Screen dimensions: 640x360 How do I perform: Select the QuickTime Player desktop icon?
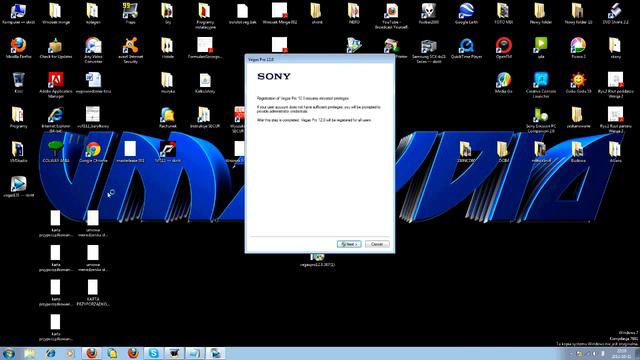click(x=466, y=48)
